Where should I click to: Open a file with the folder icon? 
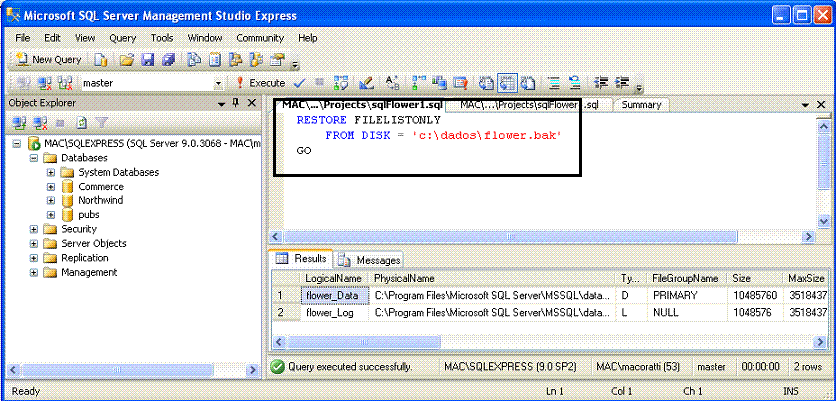tap(126, 60)
